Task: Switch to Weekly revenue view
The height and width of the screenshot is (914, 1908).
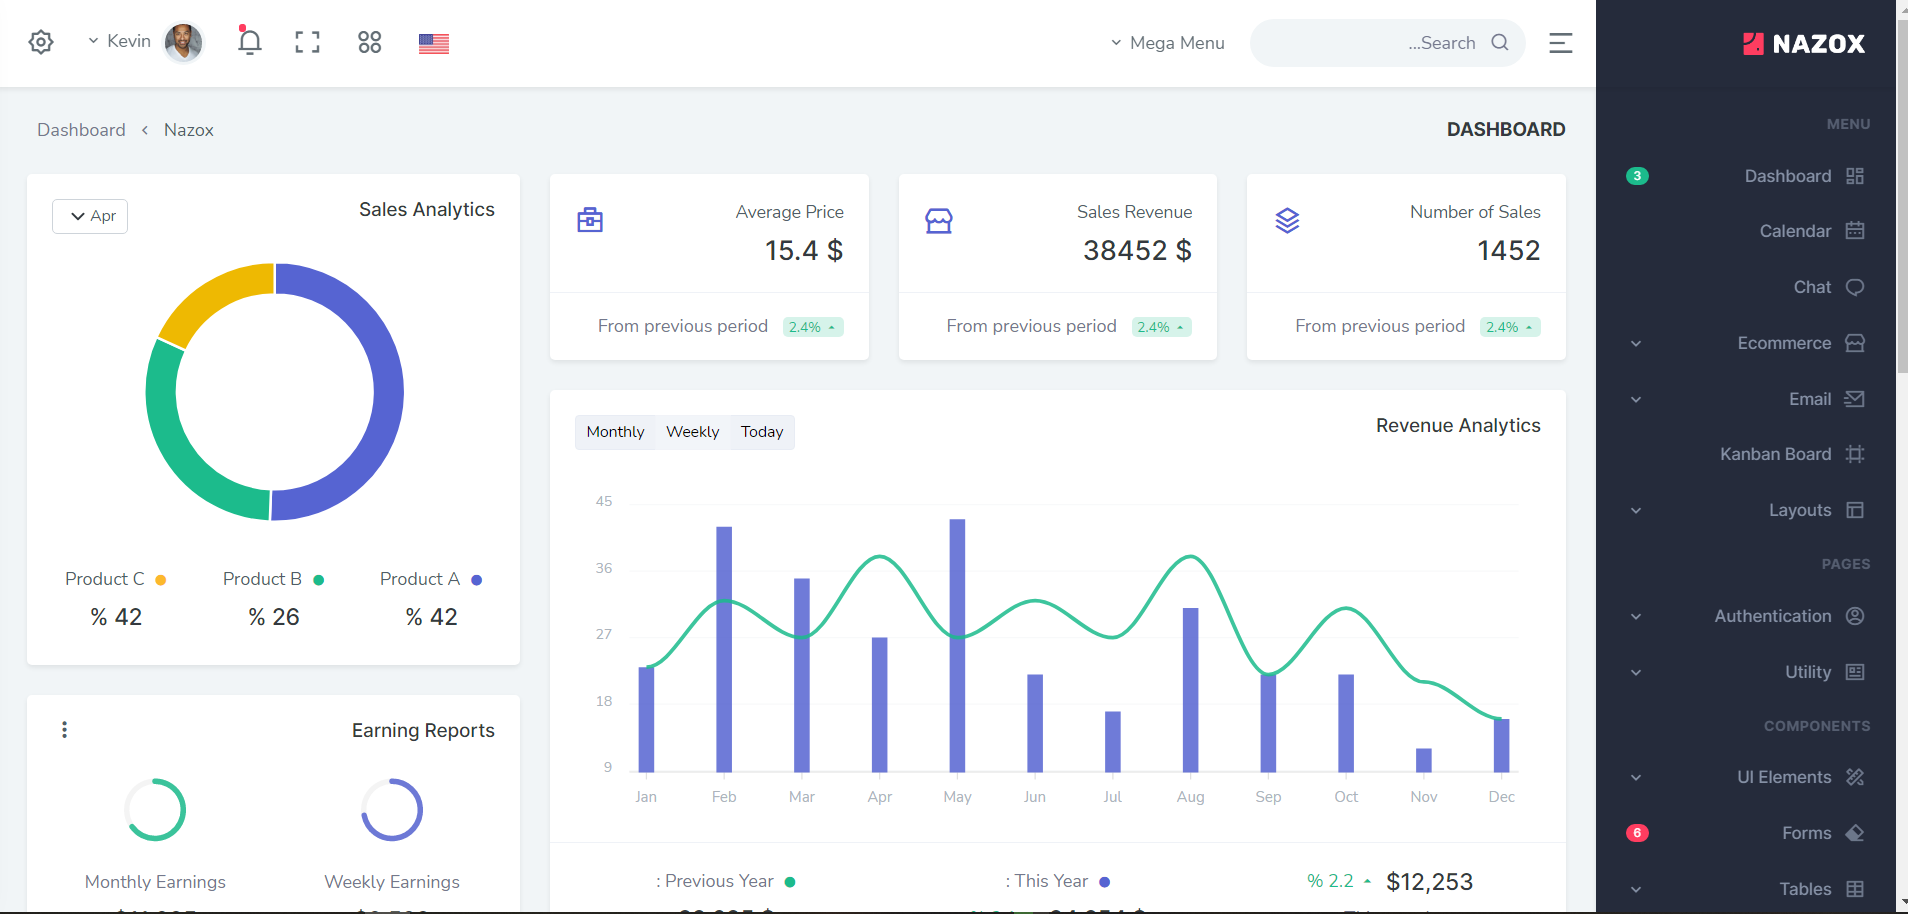Action: click(x=692, y=432)
